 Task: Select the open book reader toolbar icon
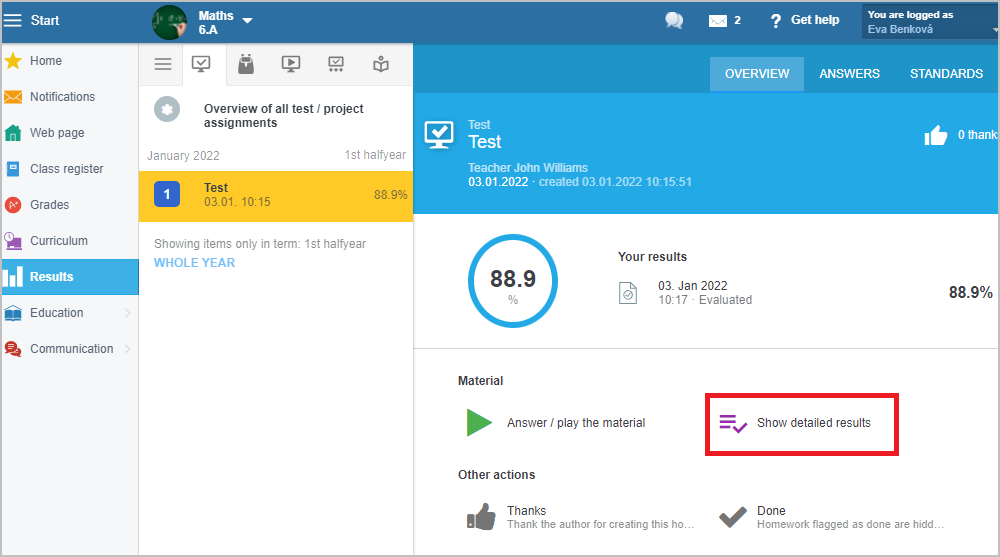tap(381, 64)
